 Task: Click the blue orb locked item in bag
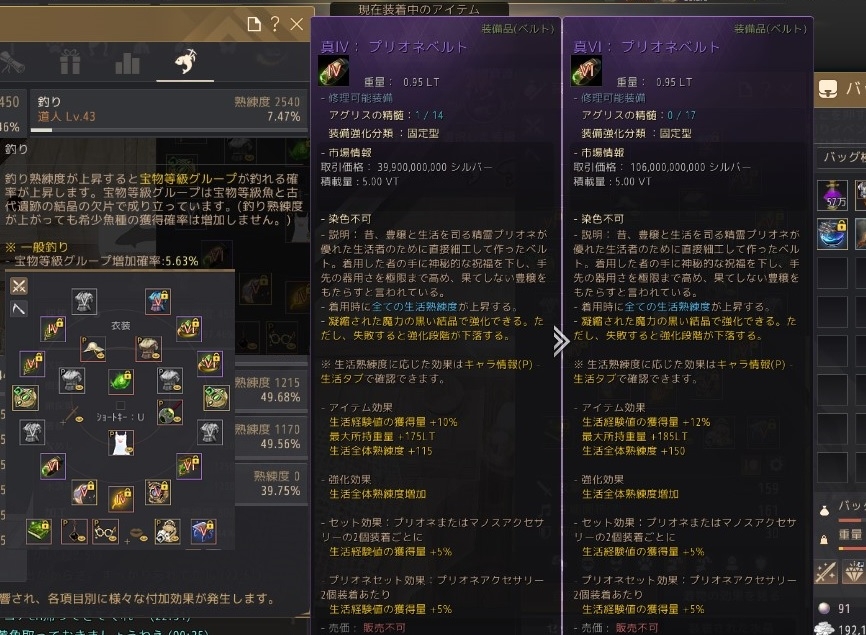832,233
